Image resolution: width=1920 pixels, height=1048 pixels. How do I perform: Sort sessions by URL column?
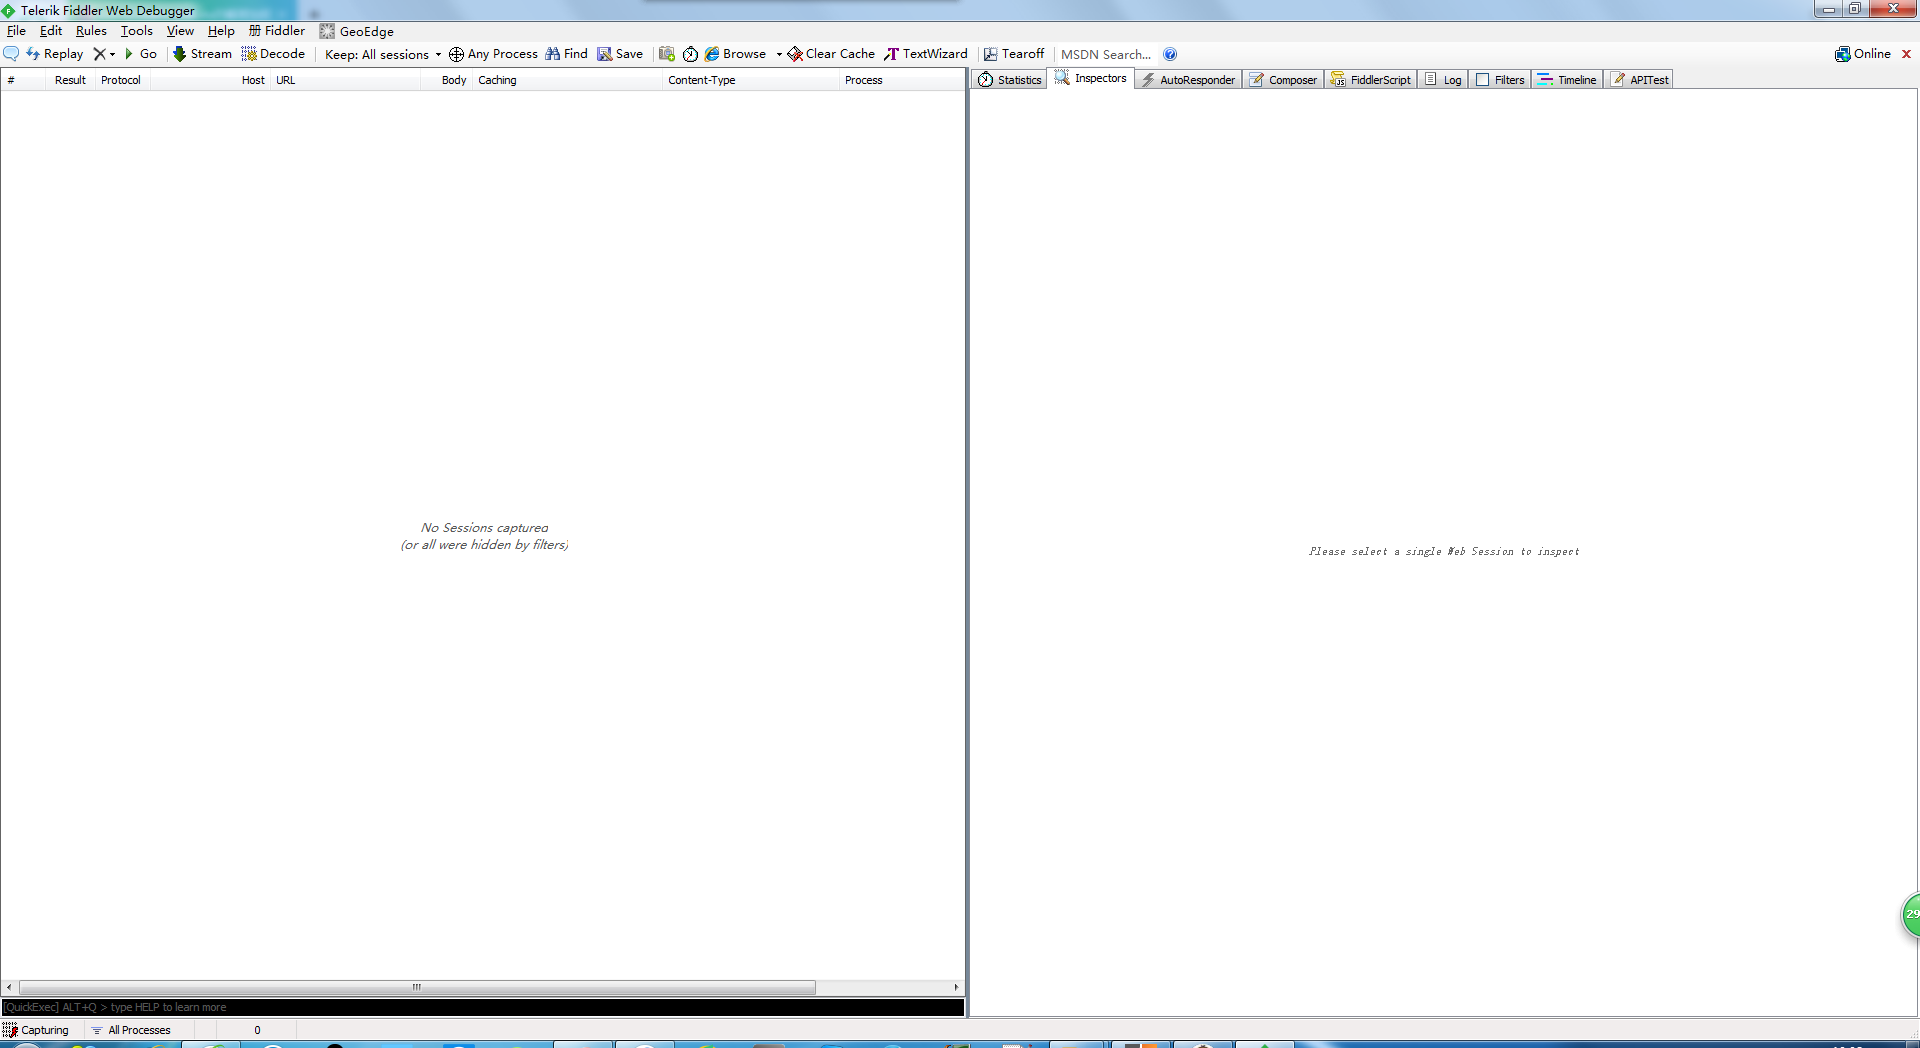point(346,80)
